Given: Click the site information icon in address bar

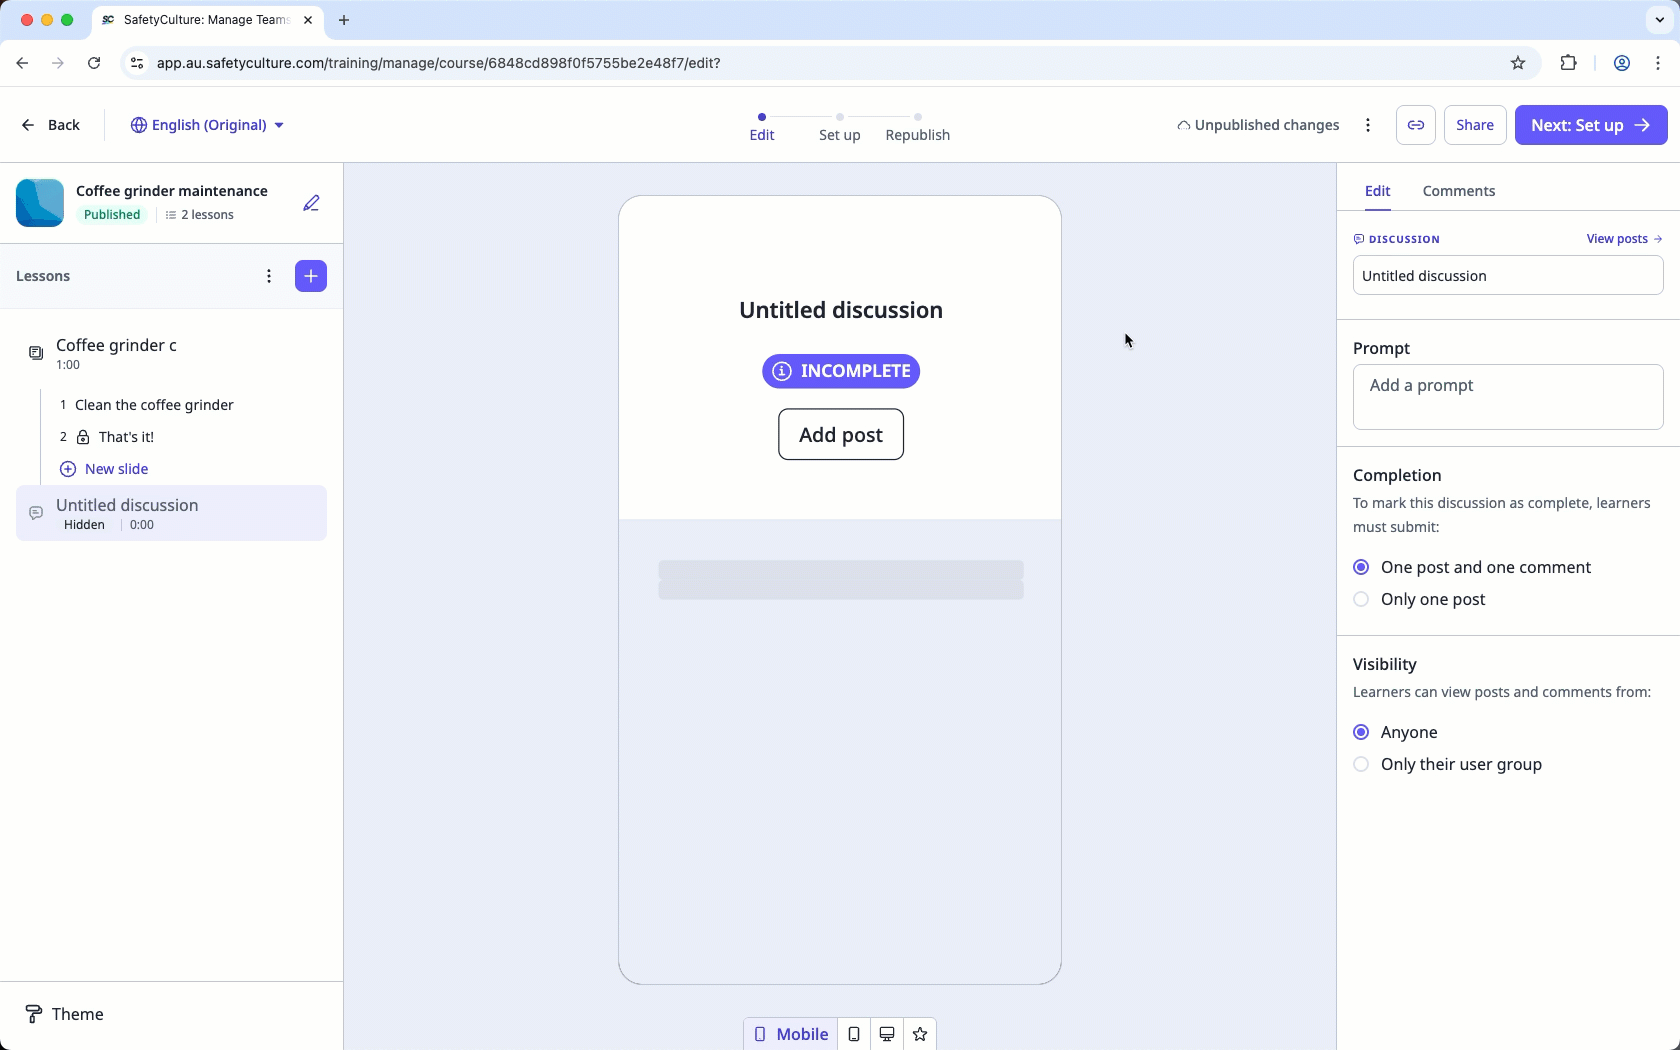Looking at the screenshot, I should (137, 63).
